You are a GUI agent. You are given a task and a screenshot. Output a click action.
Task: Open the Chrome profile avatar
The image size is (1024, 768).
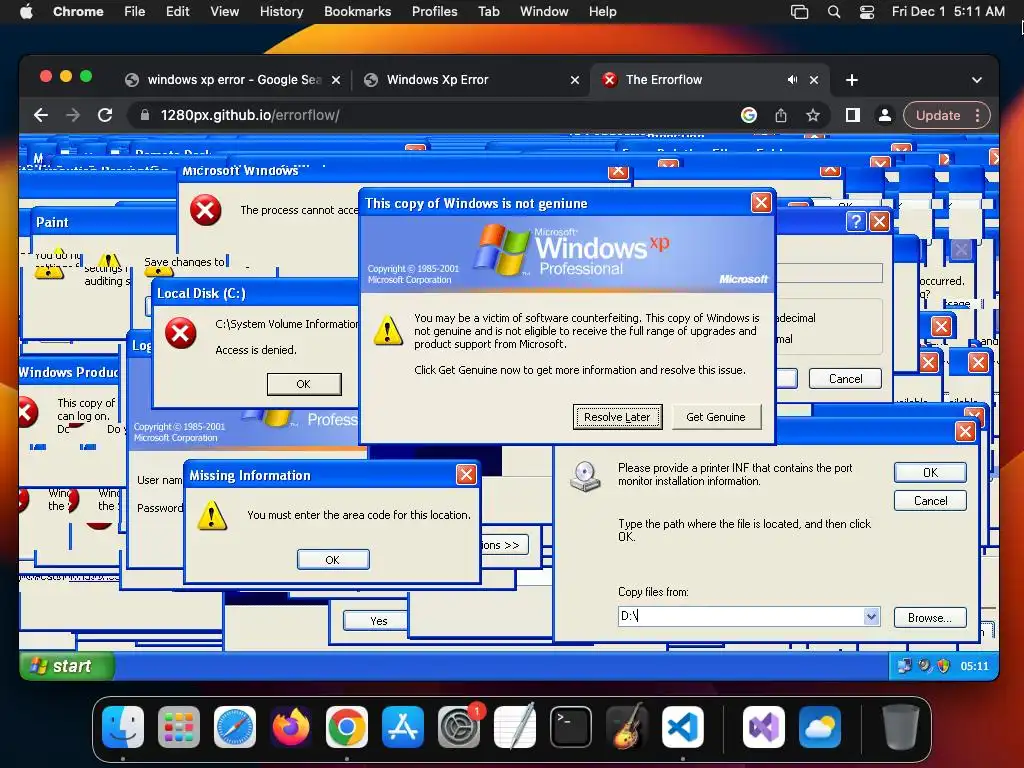coord(885,116)
